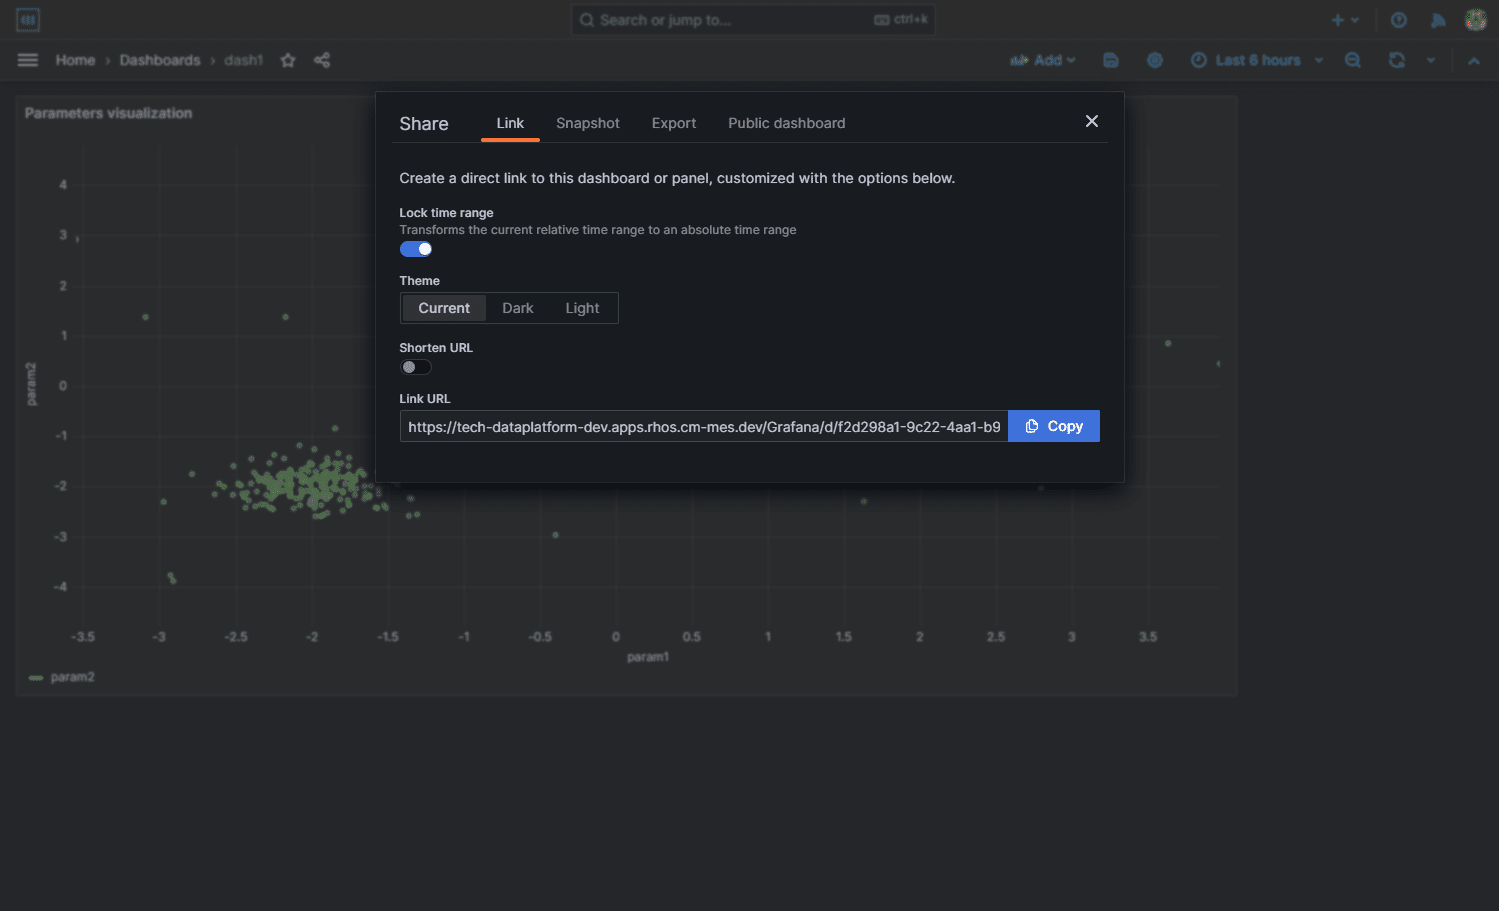
Task: Collapse the top toolbar with the chevron-up icon
Action: click(1474, 60)
